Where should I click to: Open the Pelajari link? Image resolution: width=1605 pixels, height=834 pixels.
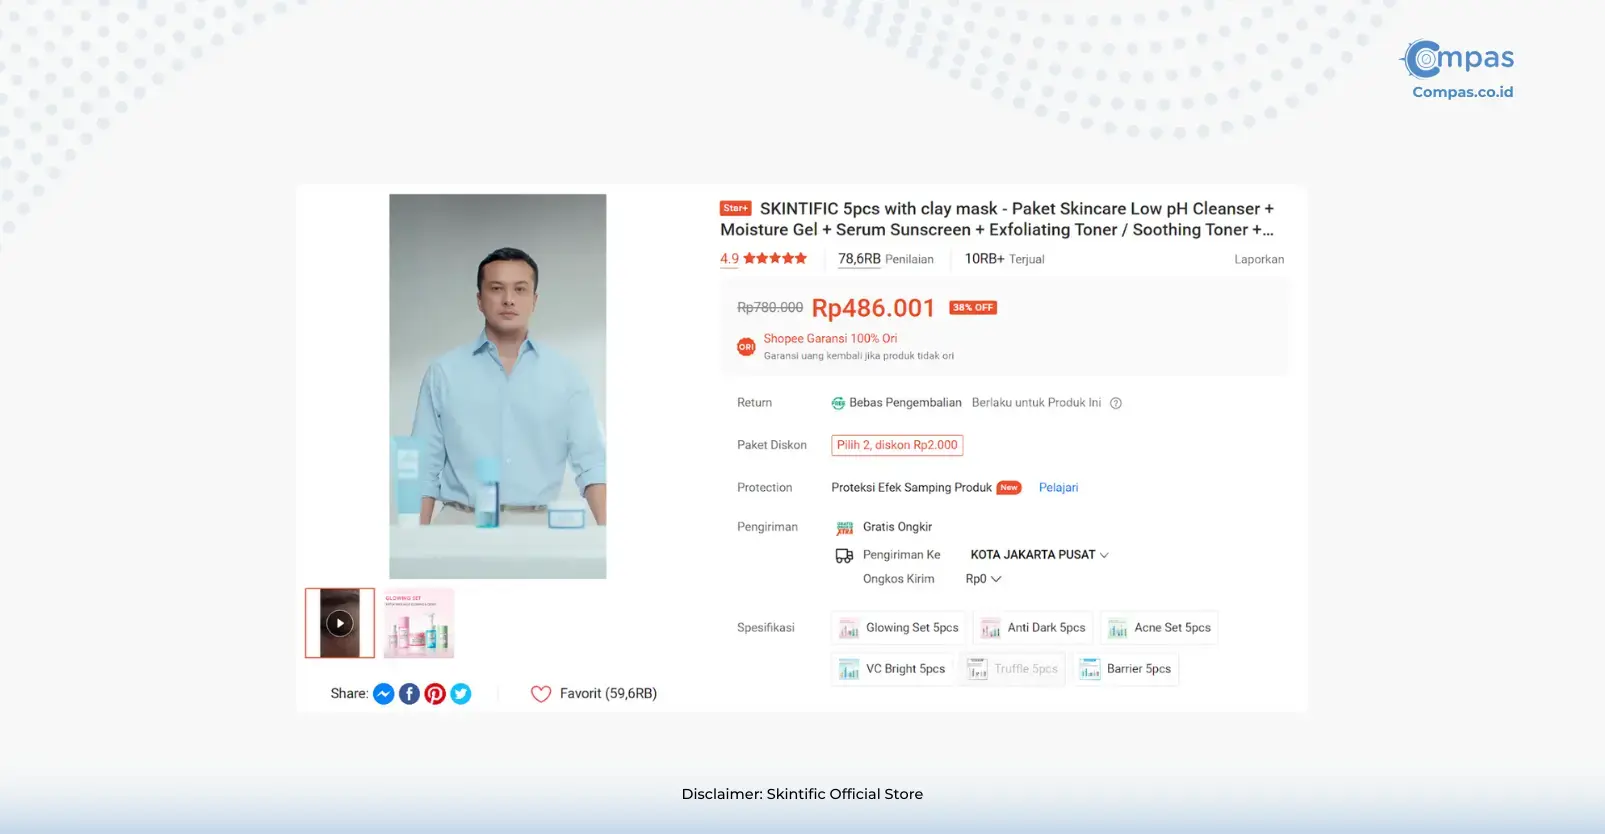1058,488
